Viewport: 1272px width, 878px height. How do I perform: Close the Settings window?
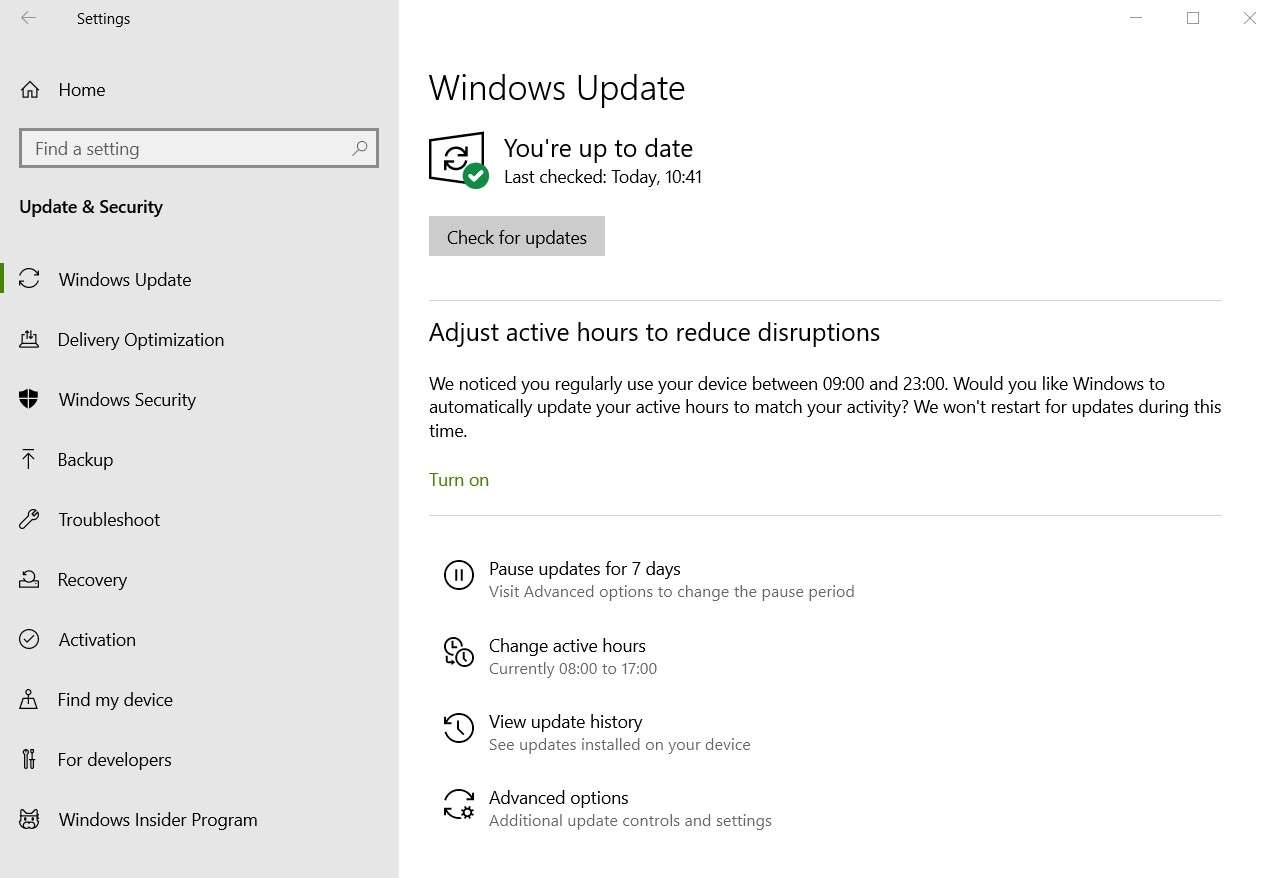[1249, 18]
